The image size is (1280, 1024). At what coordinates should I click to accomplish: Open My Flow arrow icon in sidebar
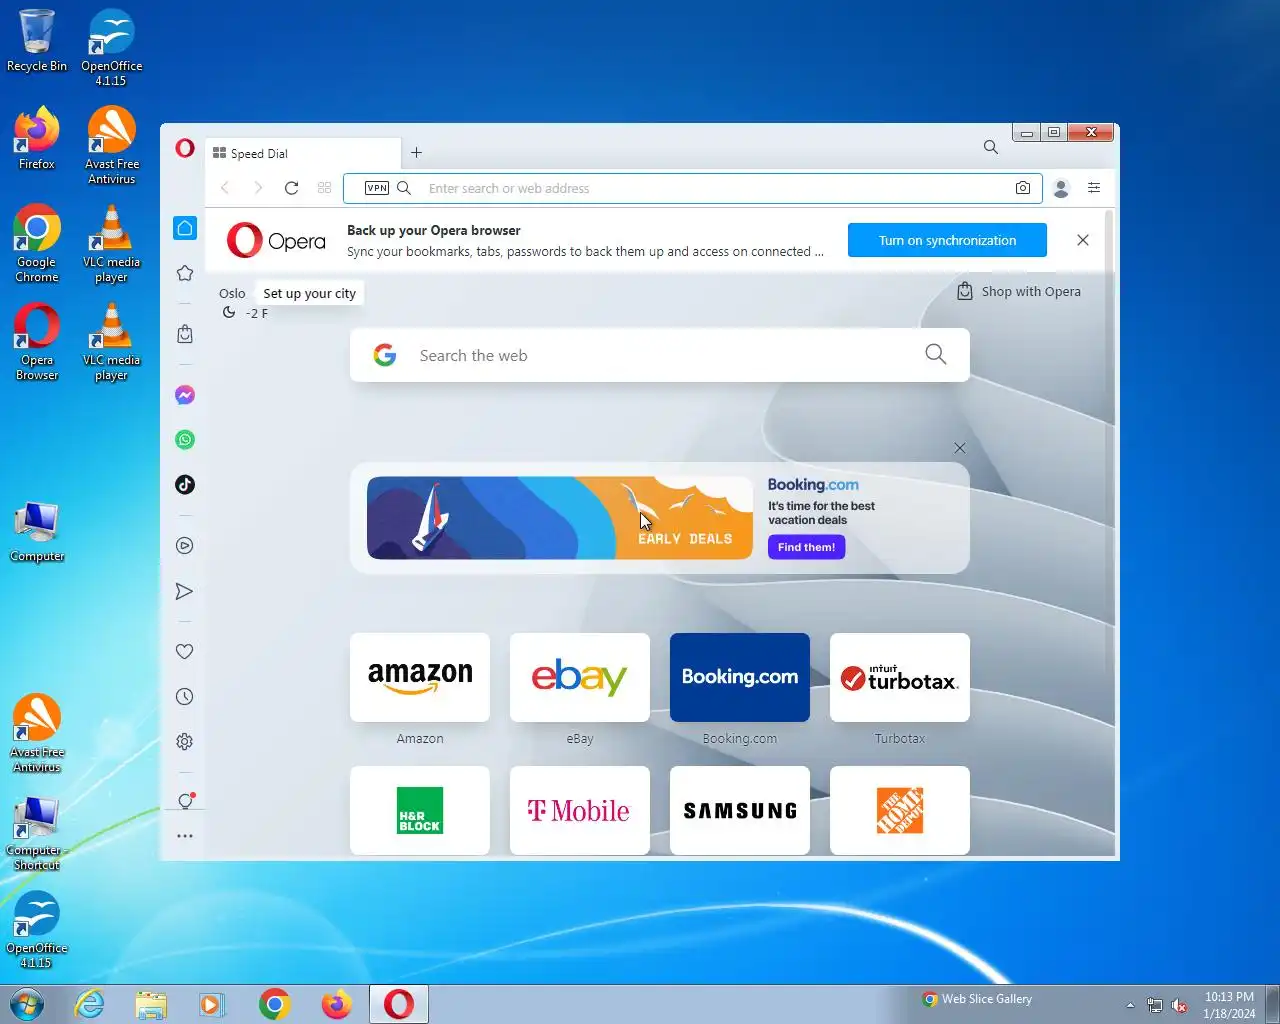(x=185, y=591)
